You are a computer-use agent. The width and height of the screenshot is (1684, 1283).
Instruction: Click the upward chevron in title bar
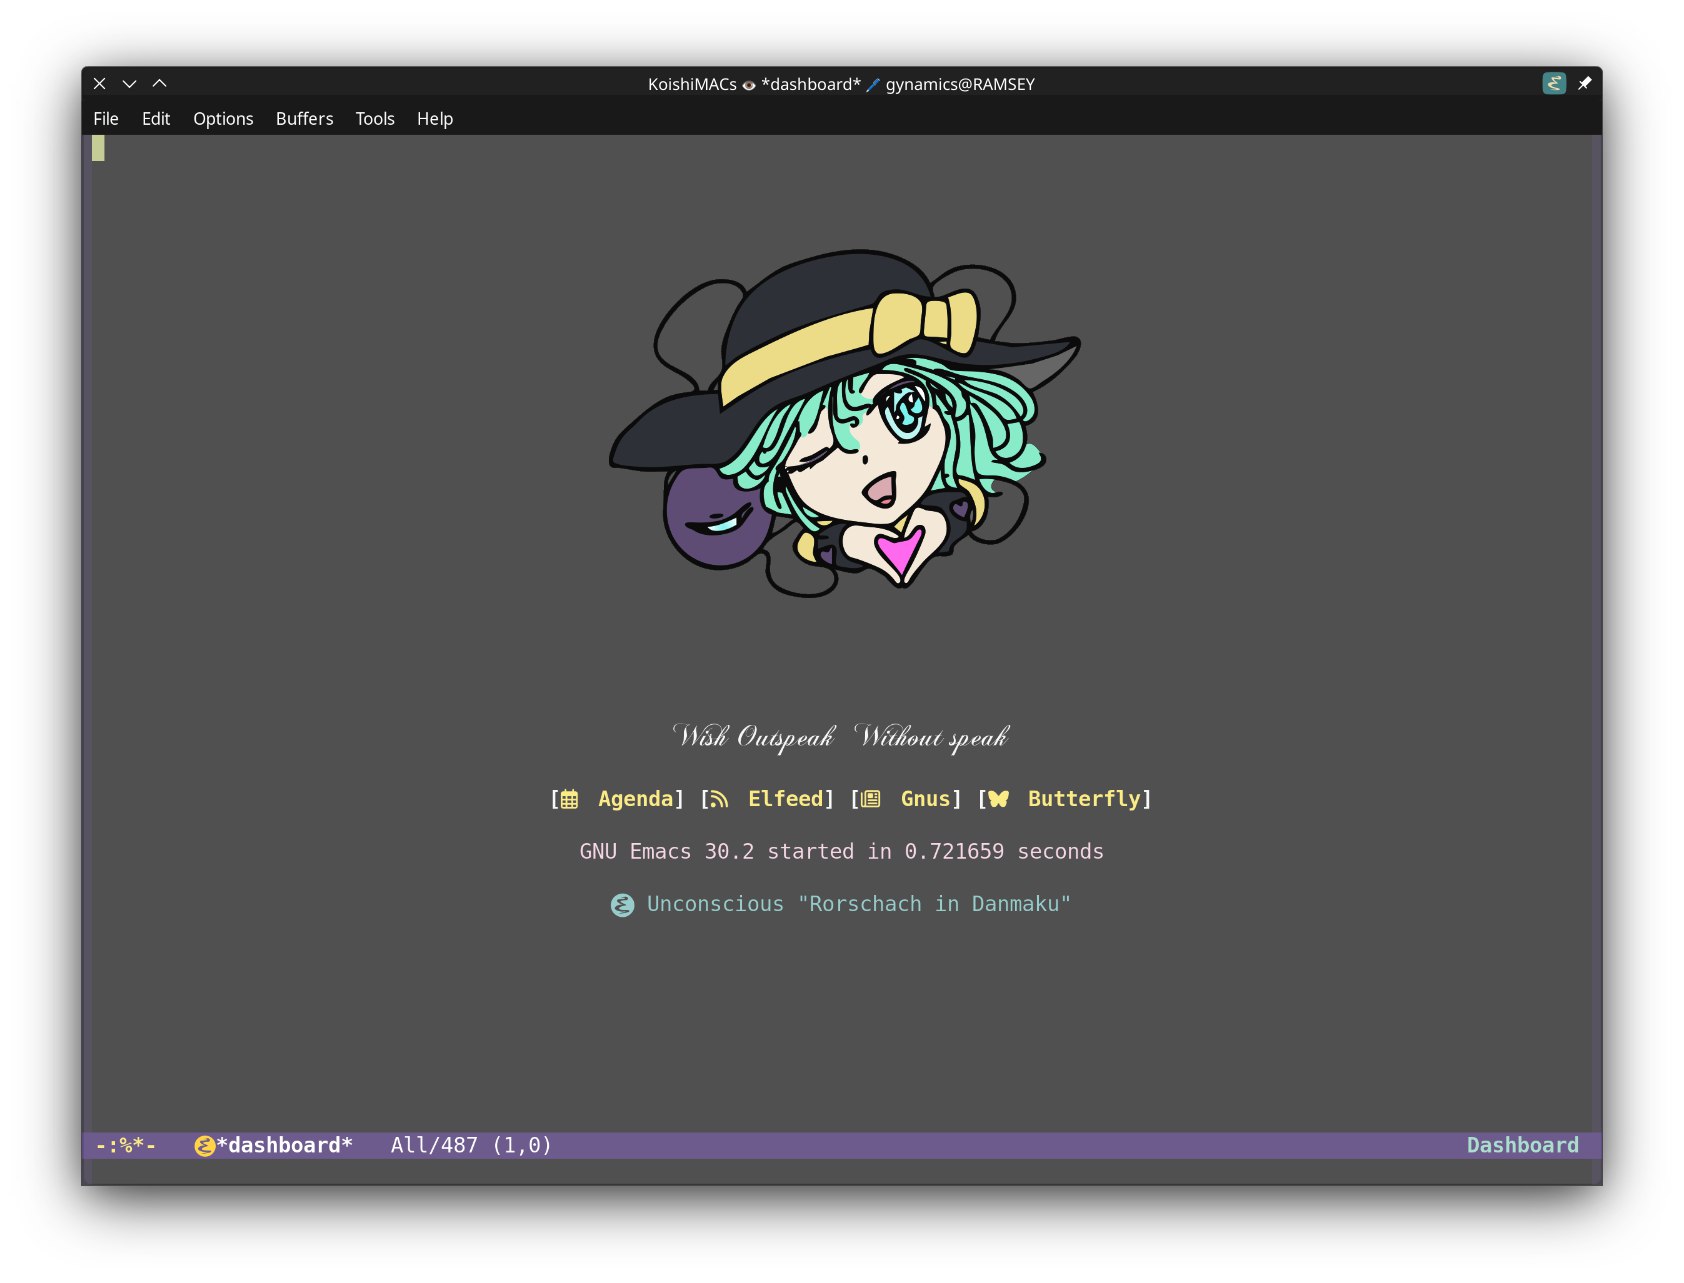tap(159, 84)
